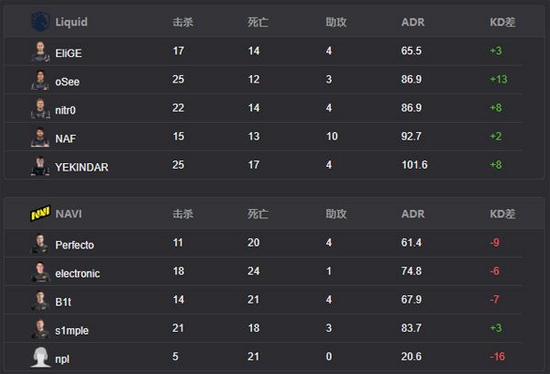Click oSee's +13 KD difference value
550x374 pixels.
[x=498, y=79]
